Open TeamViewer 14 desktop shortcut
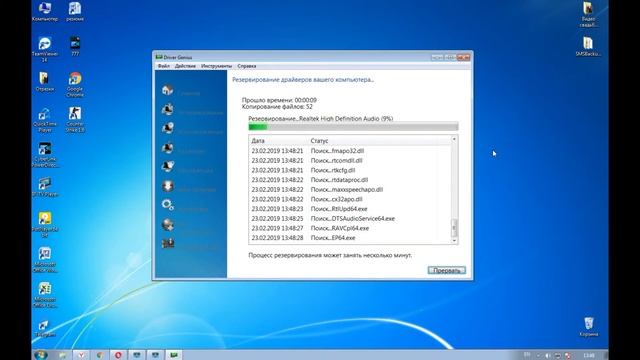640x360 pixels. coord(45,49)
